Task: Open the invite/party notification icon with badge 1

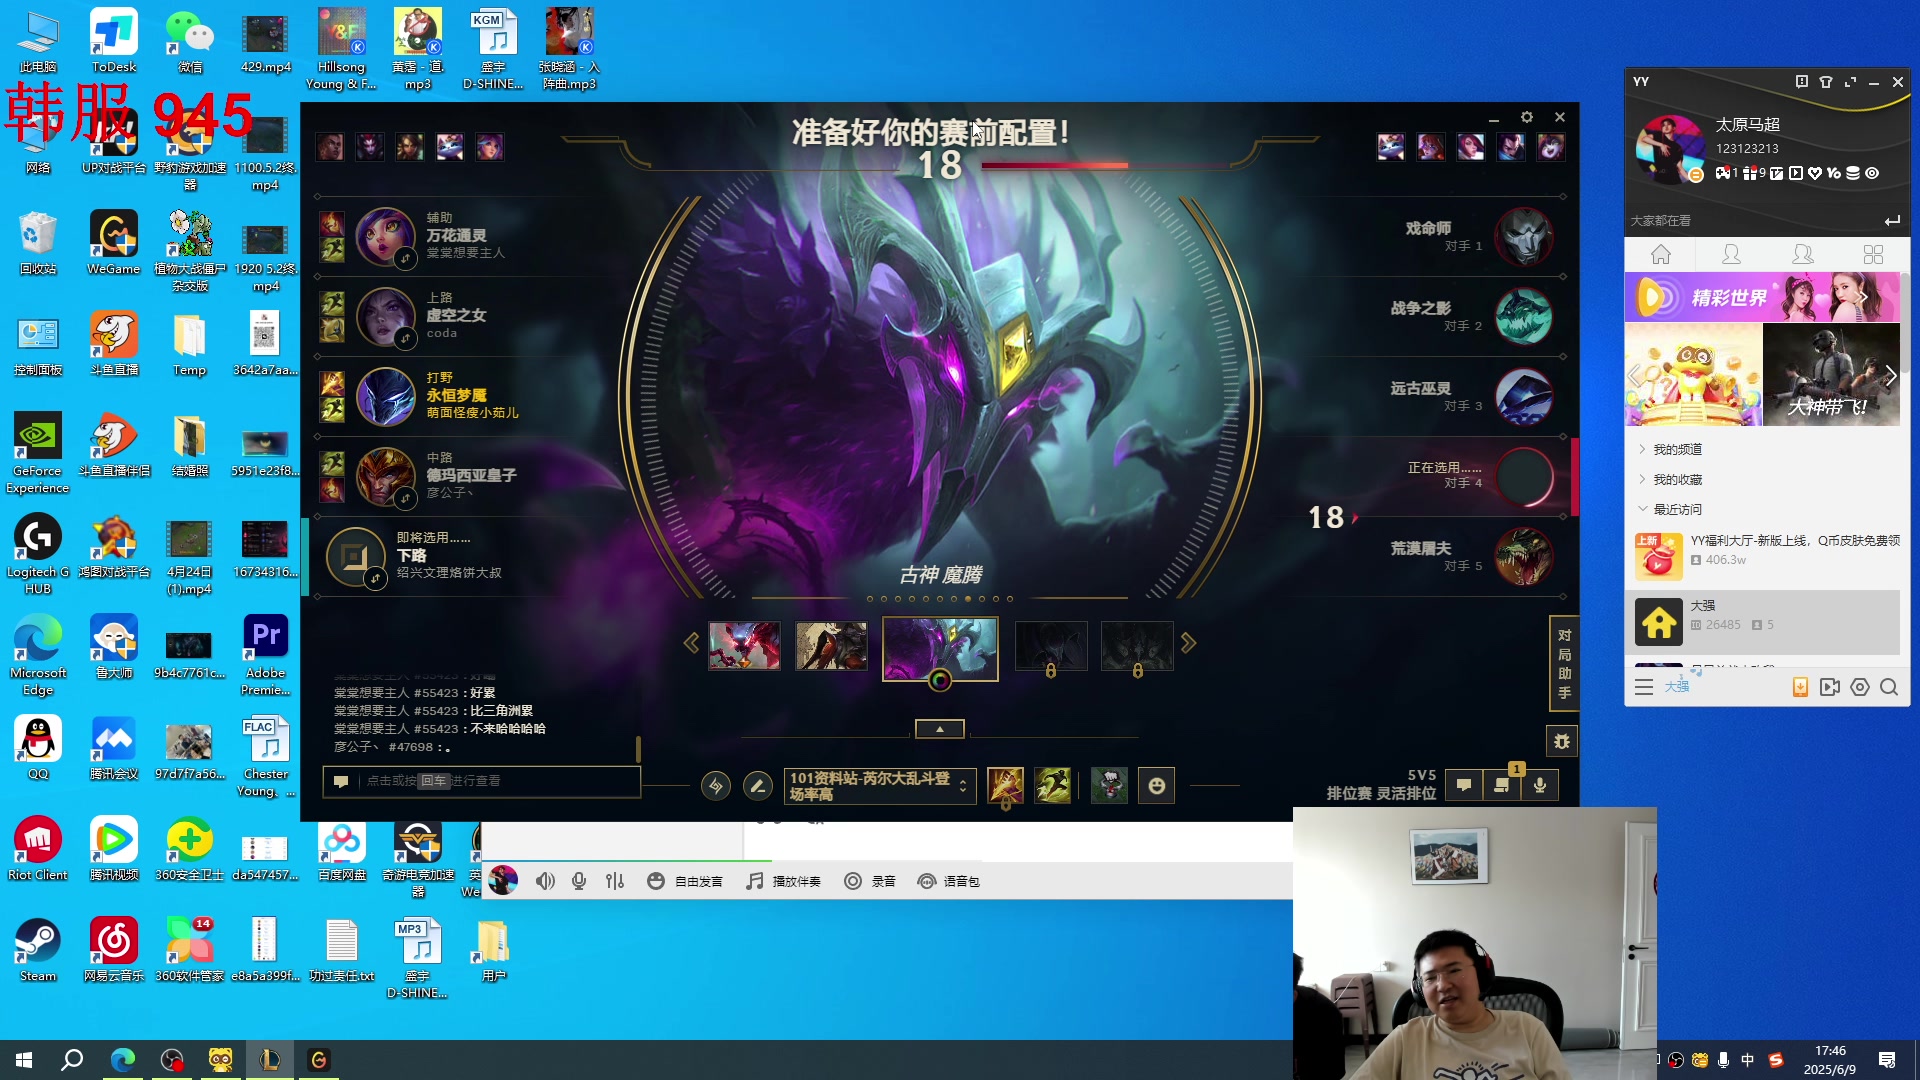Action: [x=1502, y=785]
